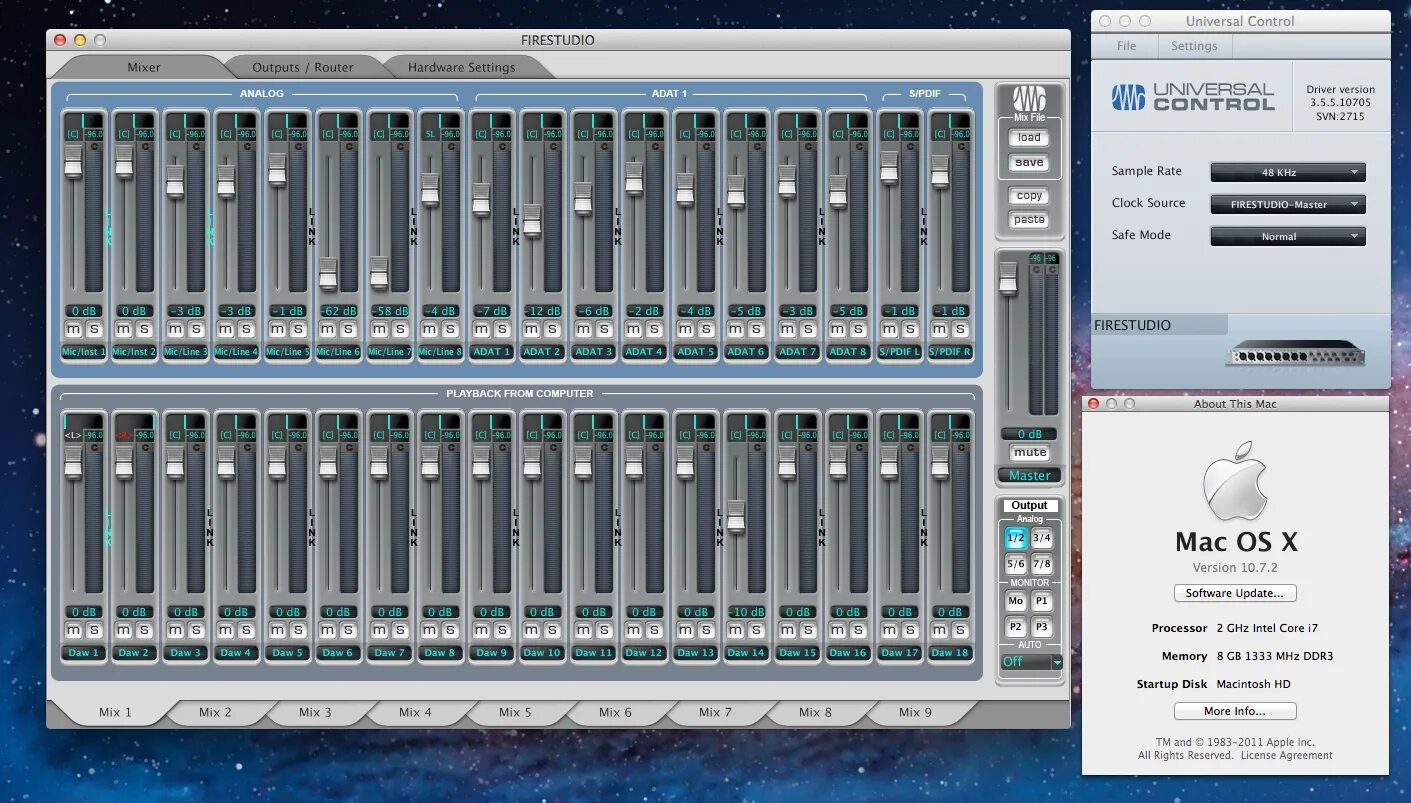Select Analog output 1/2

(1016, 538)
